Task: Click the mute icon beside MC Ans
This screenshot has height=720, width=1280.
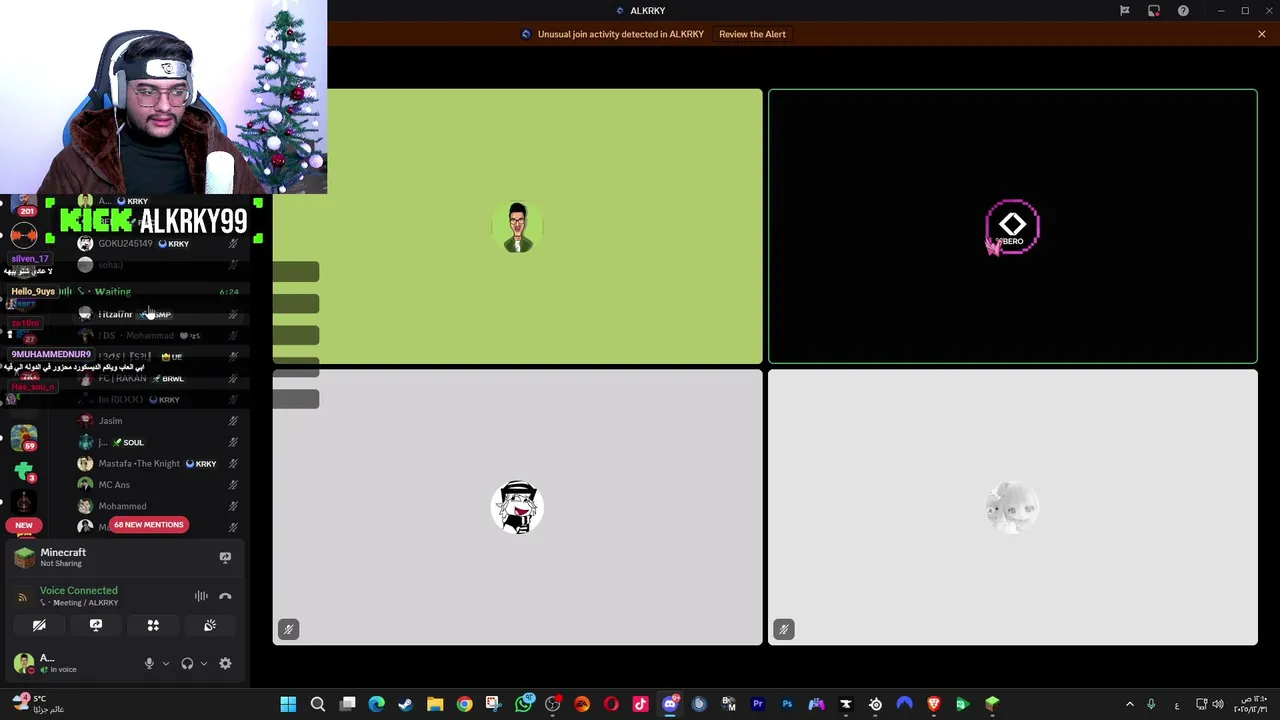Action: (233, 485)
